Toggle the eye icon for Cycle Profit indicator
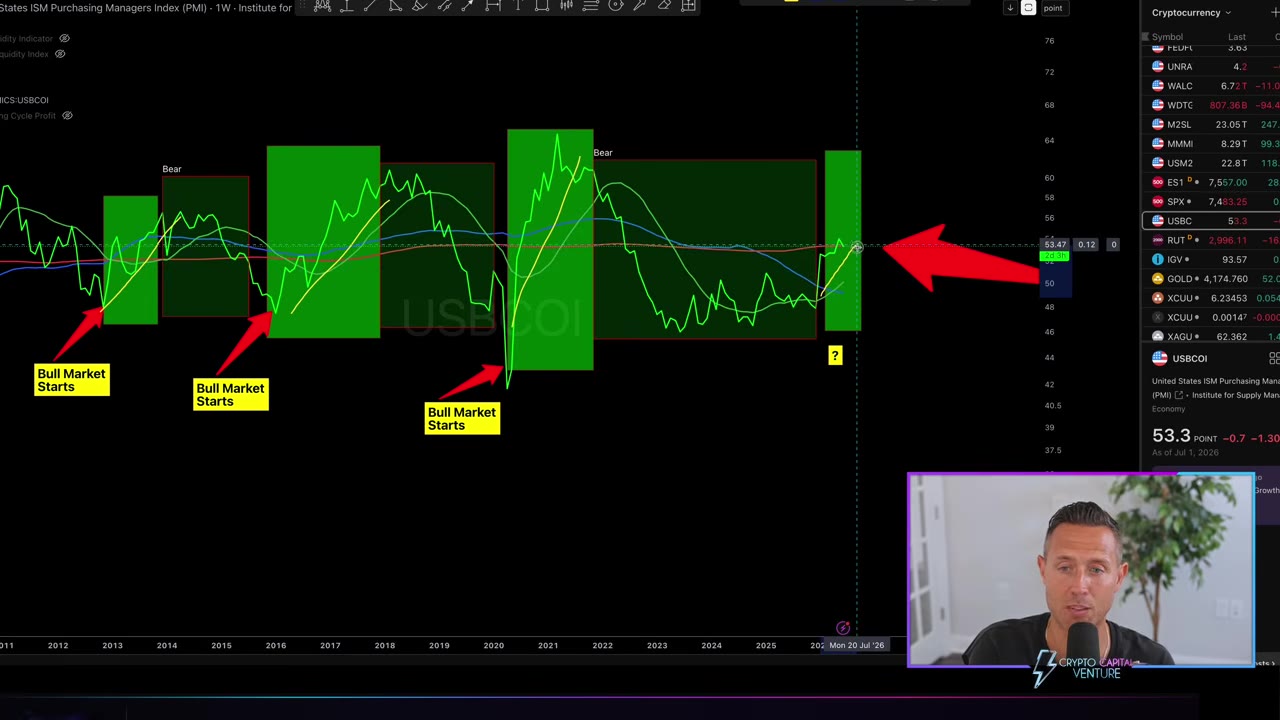Viewport: 1280px width, 720px height. [x=67, y=116]
